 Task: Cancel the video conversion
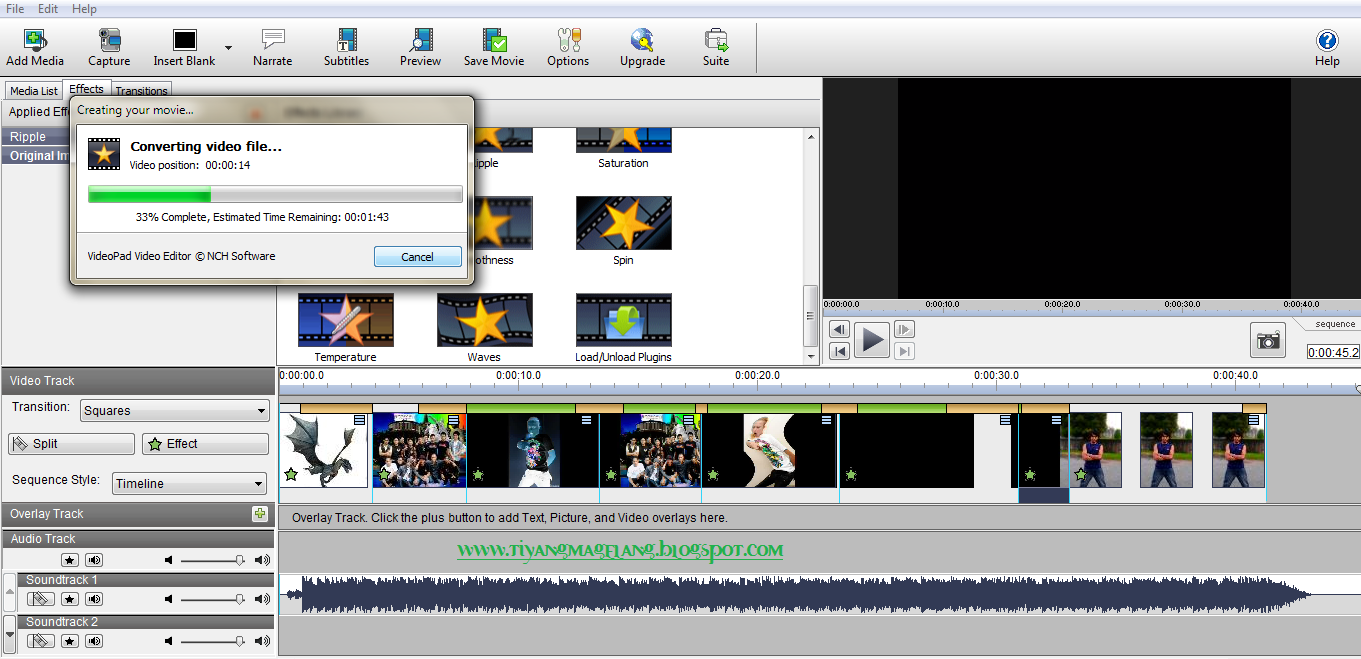tap(417, 257)
